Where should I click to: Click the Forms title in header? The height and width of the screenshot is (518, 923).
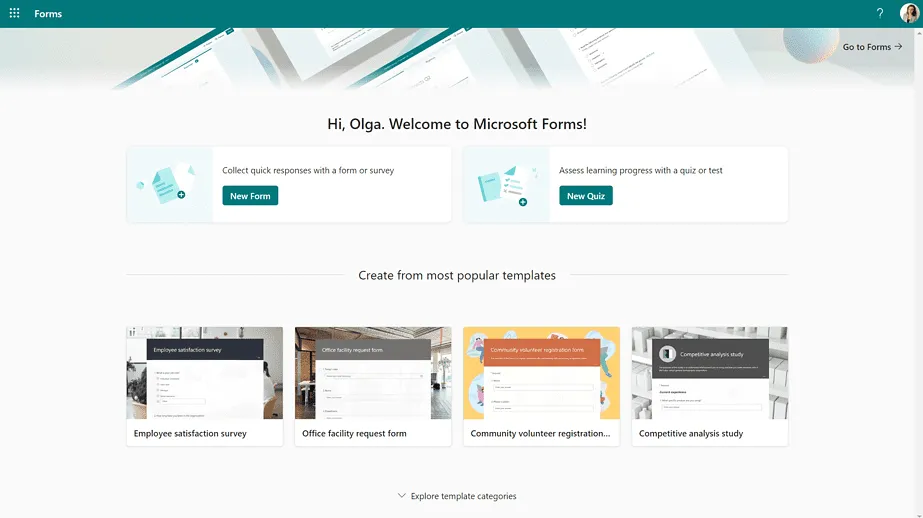[x=48, y=14]
